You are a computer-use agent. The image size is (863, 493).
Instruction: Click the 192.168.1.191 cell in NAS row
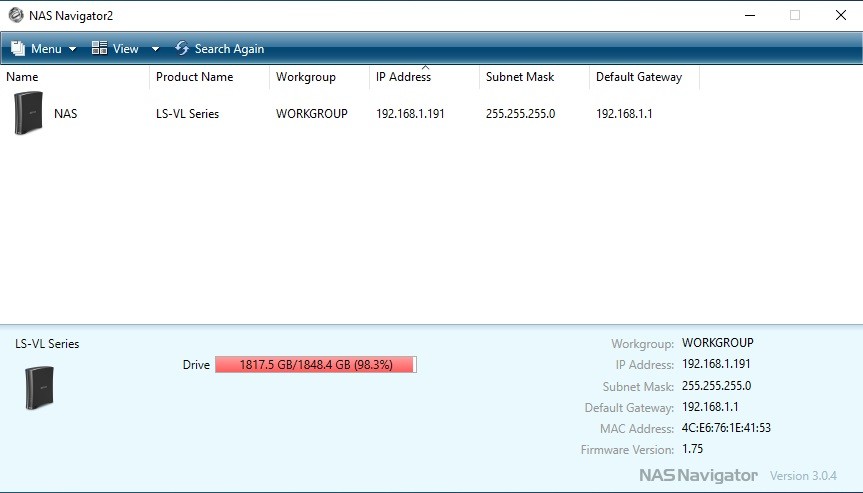click(x=410, y=113)
